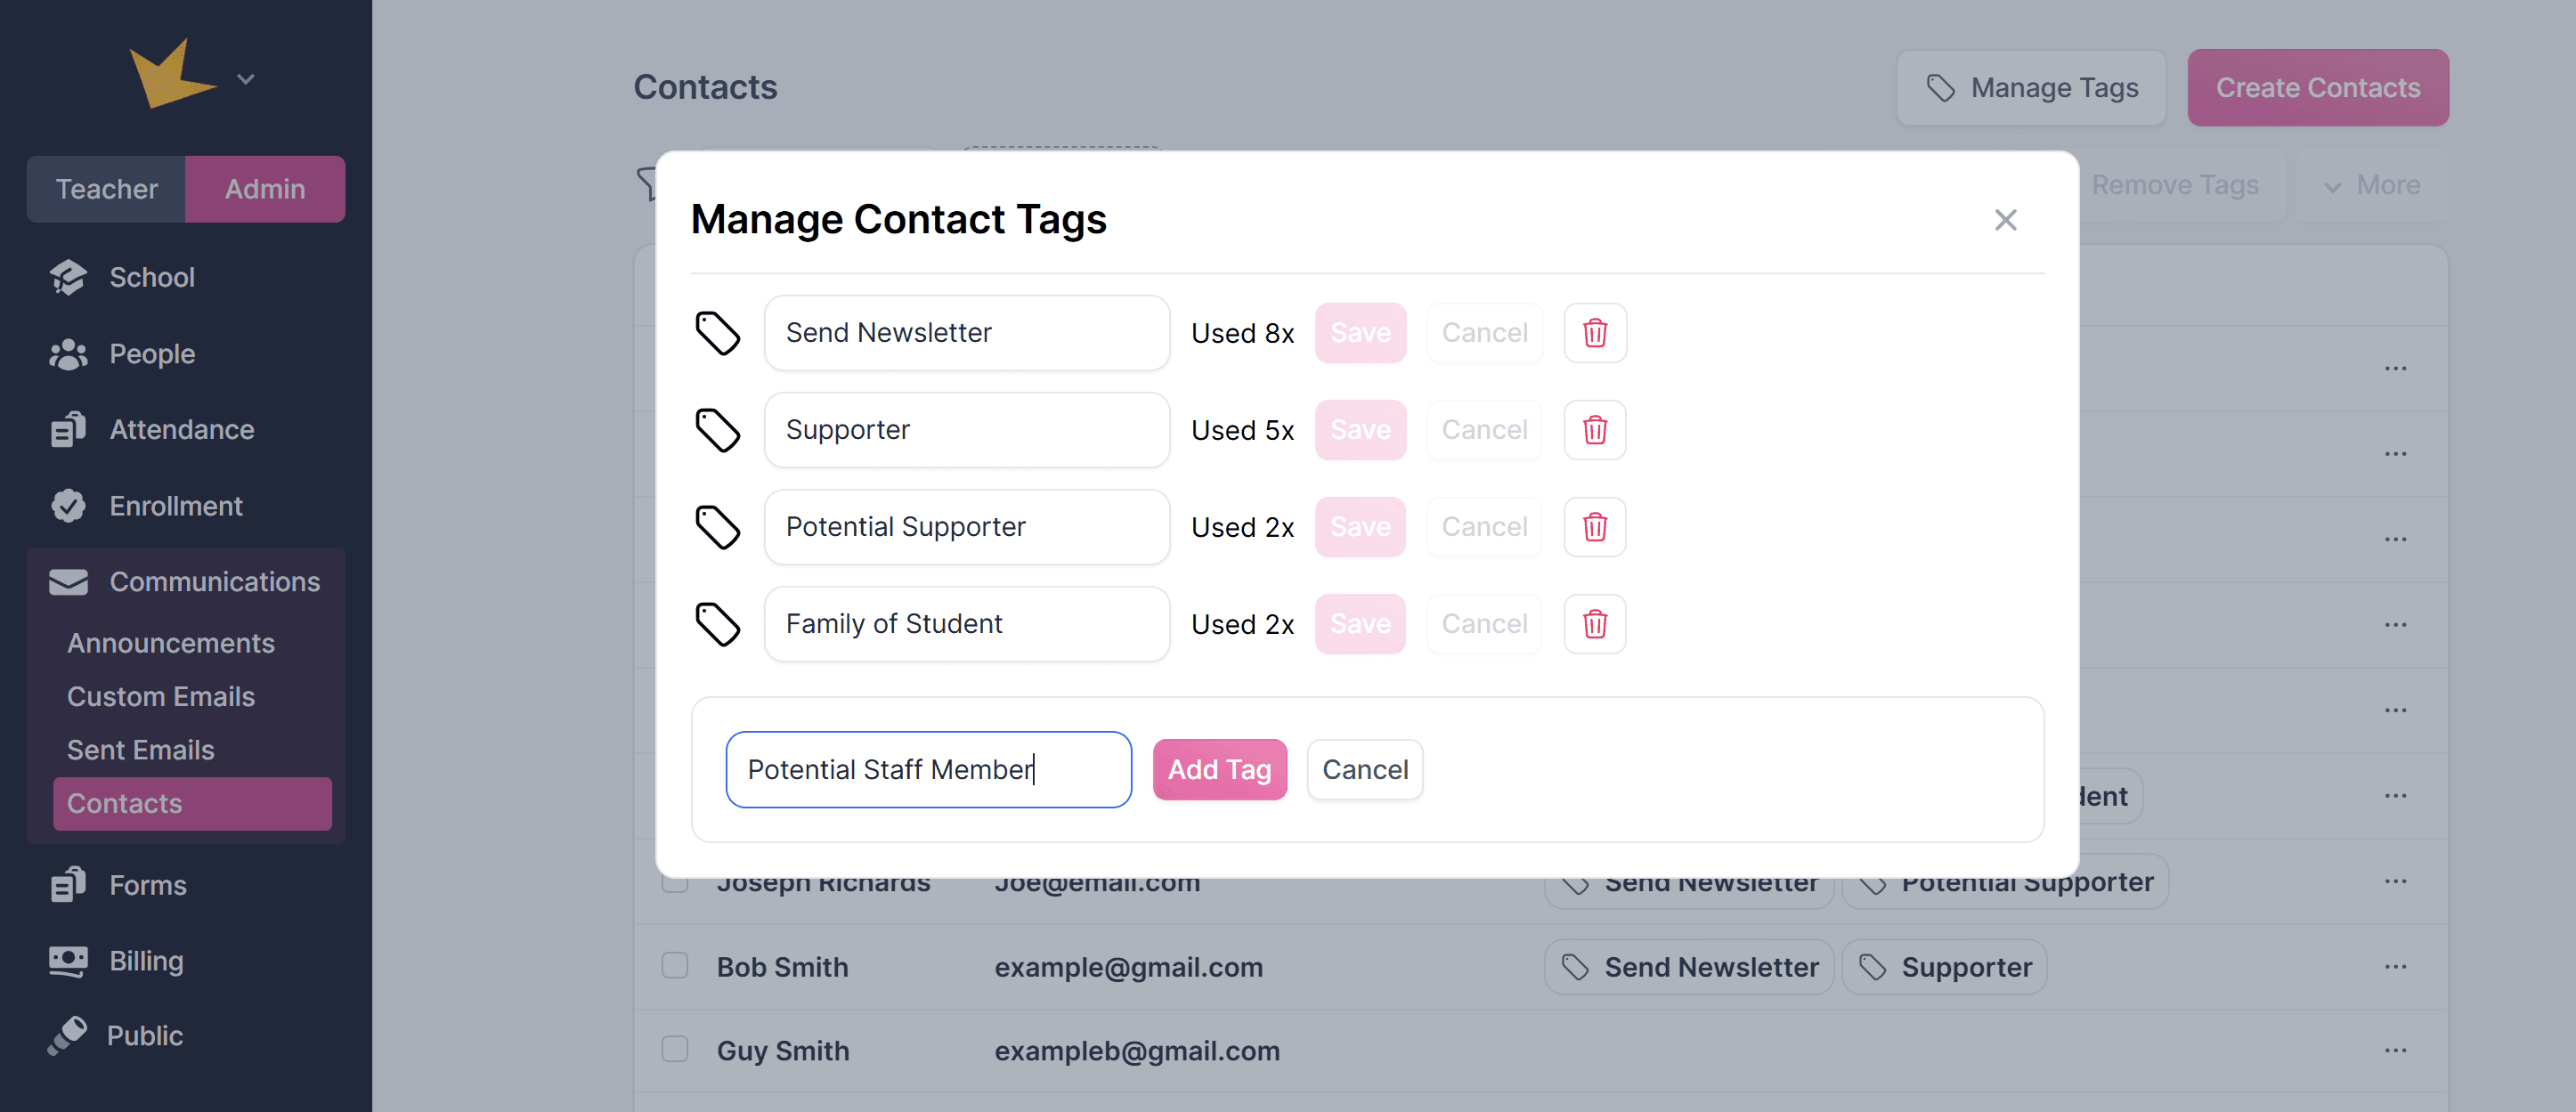Select the Bob Smith checkbox
Viewport: 2576px width, 1112px height.
(675, 966)
